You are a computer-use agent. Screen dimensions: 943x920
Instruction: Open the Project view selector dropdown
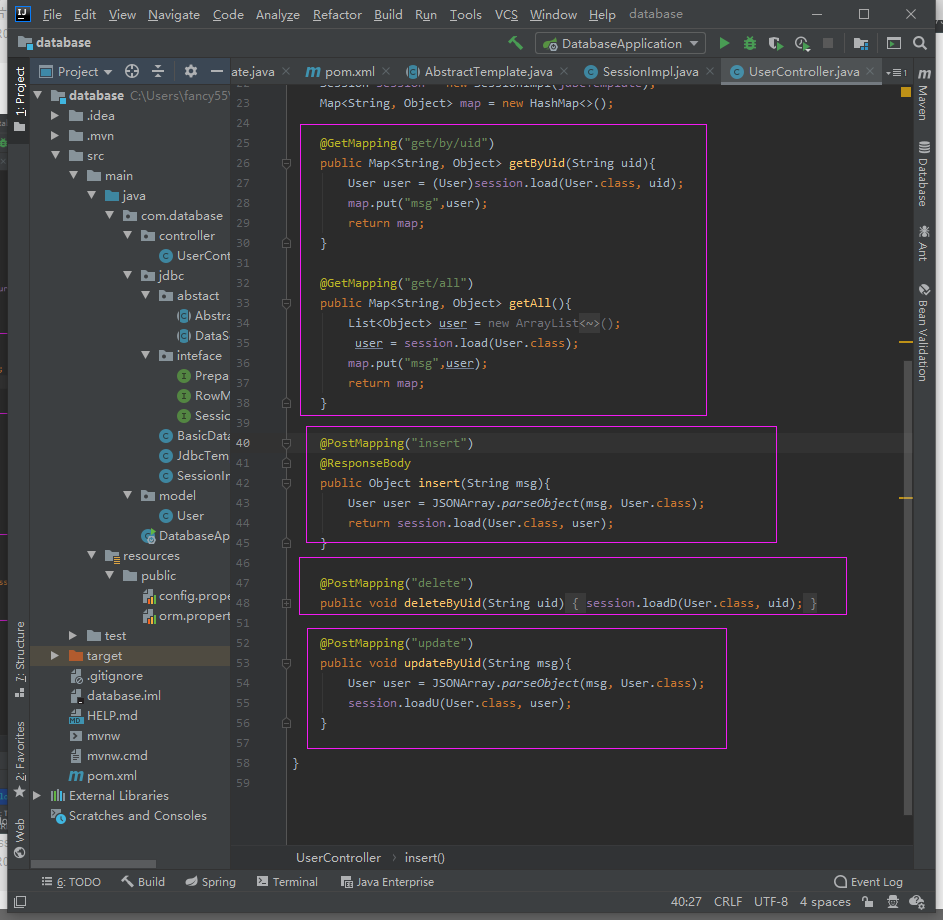[76, 72]
